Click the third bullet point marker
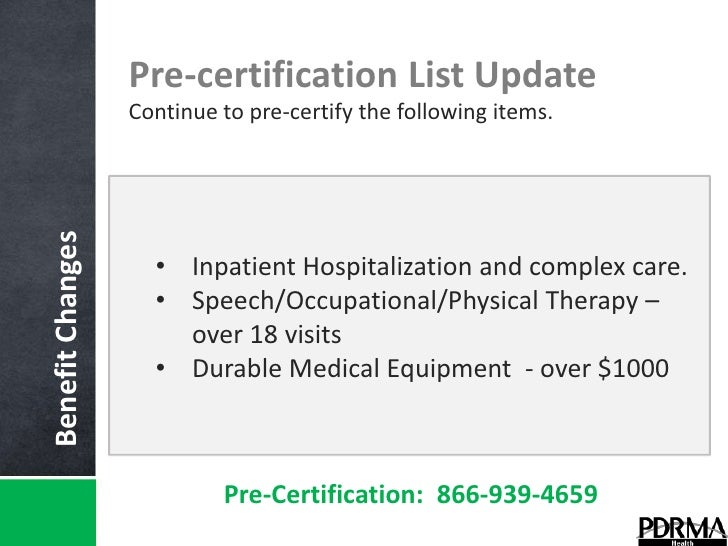 click(x=161, y=368)
